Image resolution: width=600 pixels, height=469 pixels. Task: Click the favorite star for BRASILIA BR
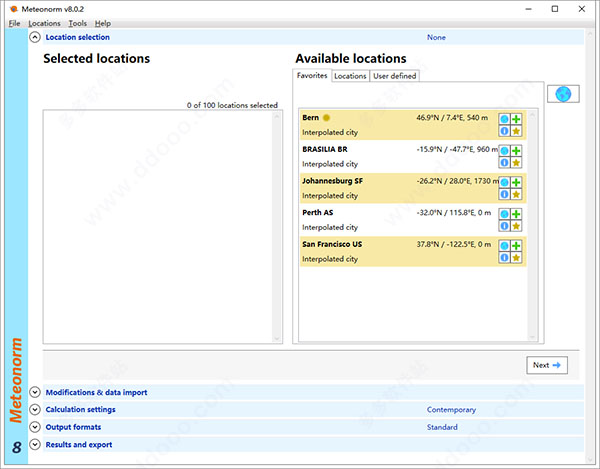tap(516, 163)
